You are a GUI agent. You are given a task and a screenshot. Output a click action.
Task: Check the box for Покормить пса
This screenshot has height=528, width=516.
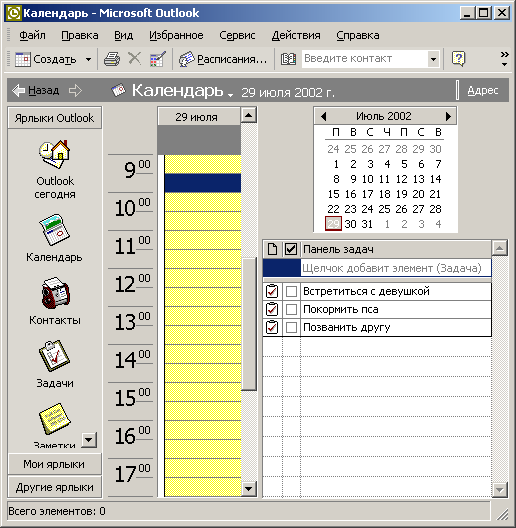click(291, 309)
